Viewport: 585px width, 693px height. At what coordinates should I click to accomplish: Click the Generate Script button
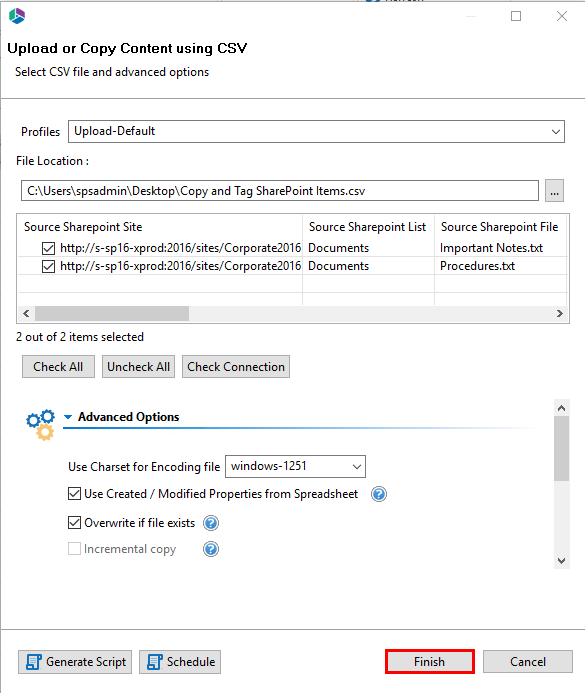[75, 662]
